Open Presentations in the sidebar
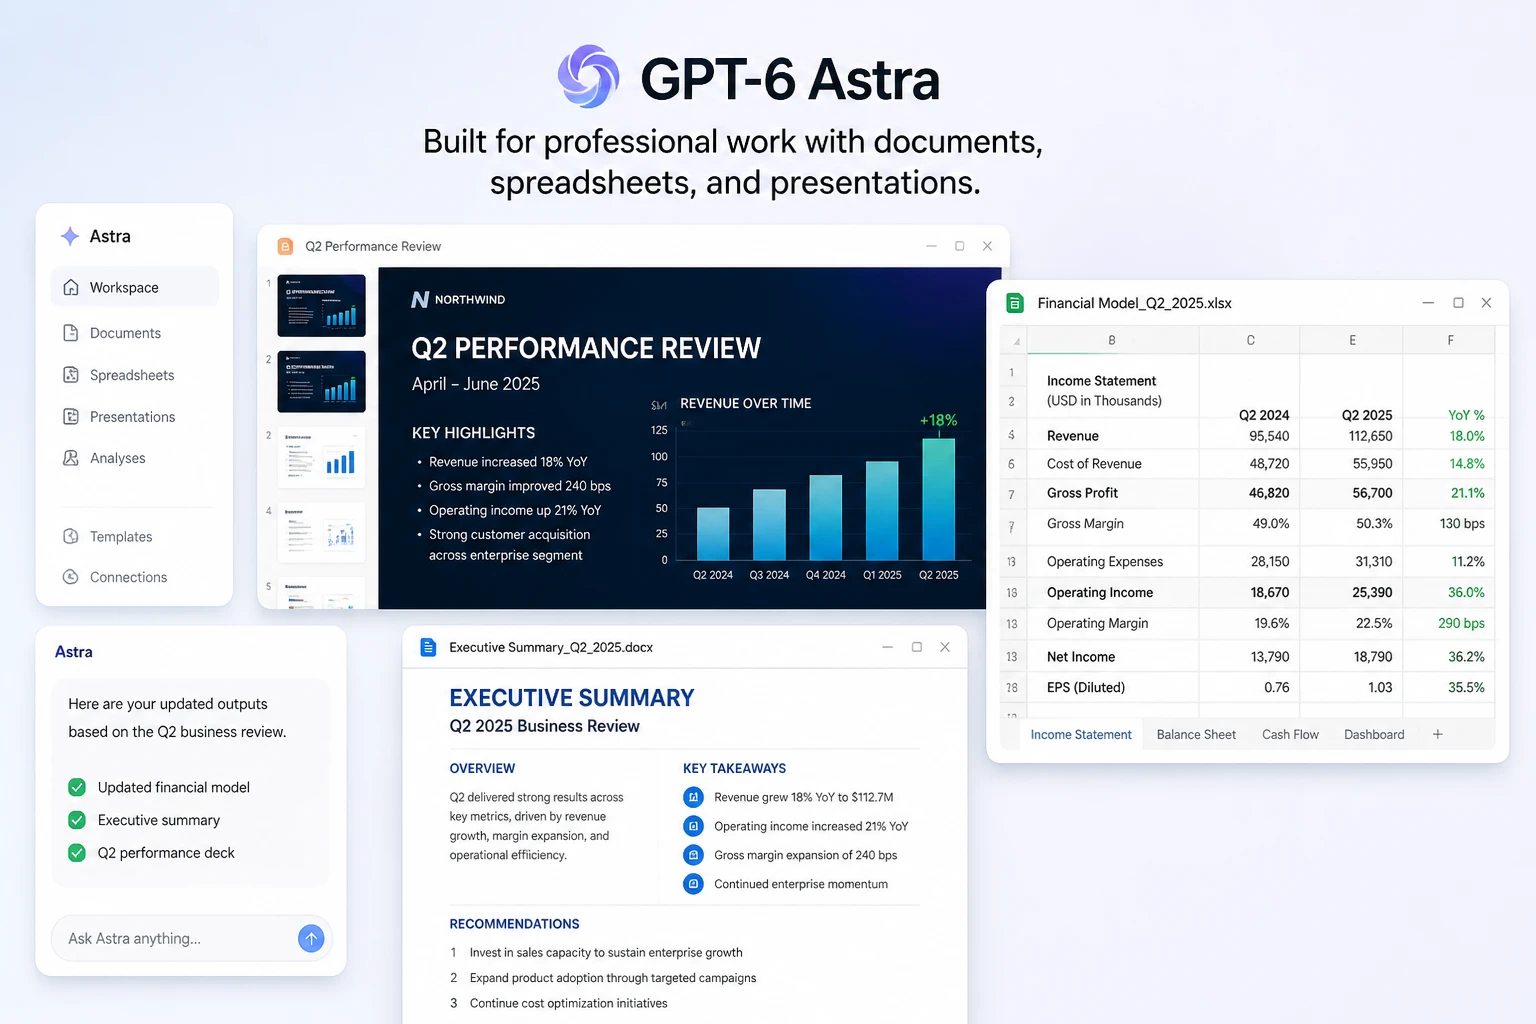1536x1024 pixels. point(134,417)
